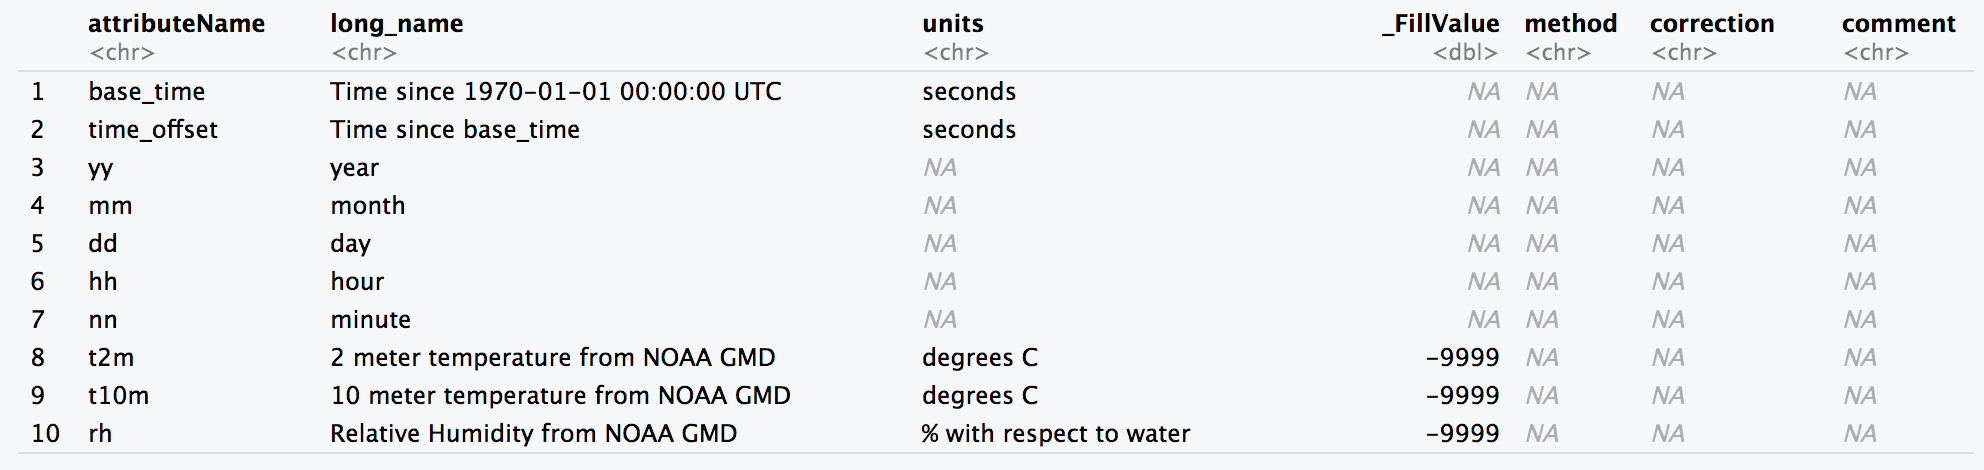Click 'seconds' units for base_time

968,92
